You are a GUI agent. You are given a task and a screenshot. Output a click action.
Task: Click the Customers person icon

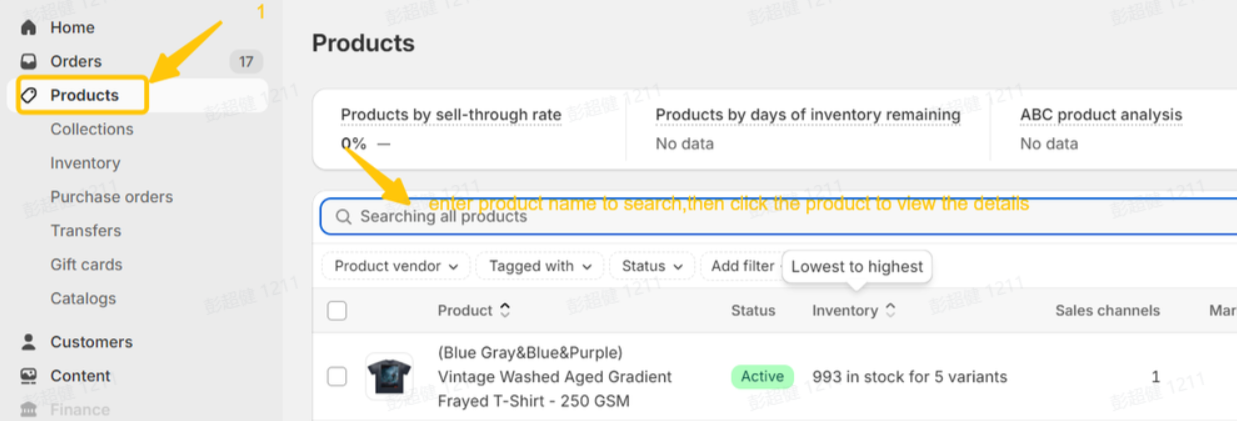coord(29,342)
